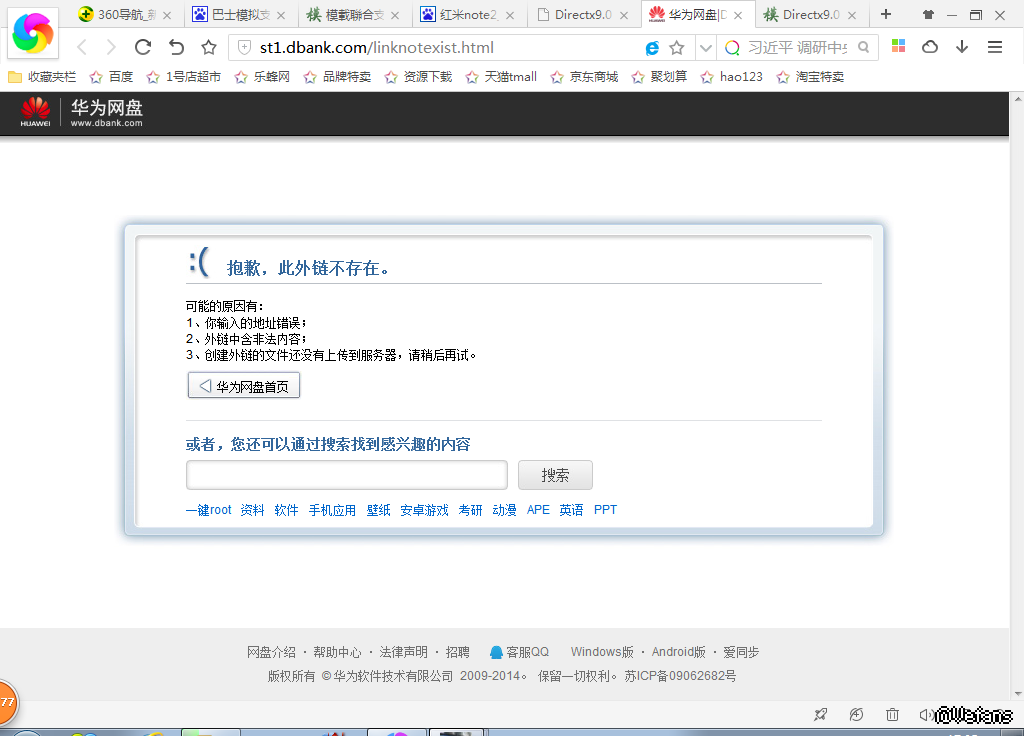This screenshot has height=736, width=1024.
Task: Click the rocket accelerator icon in status bar
Action: pos(821,714)
